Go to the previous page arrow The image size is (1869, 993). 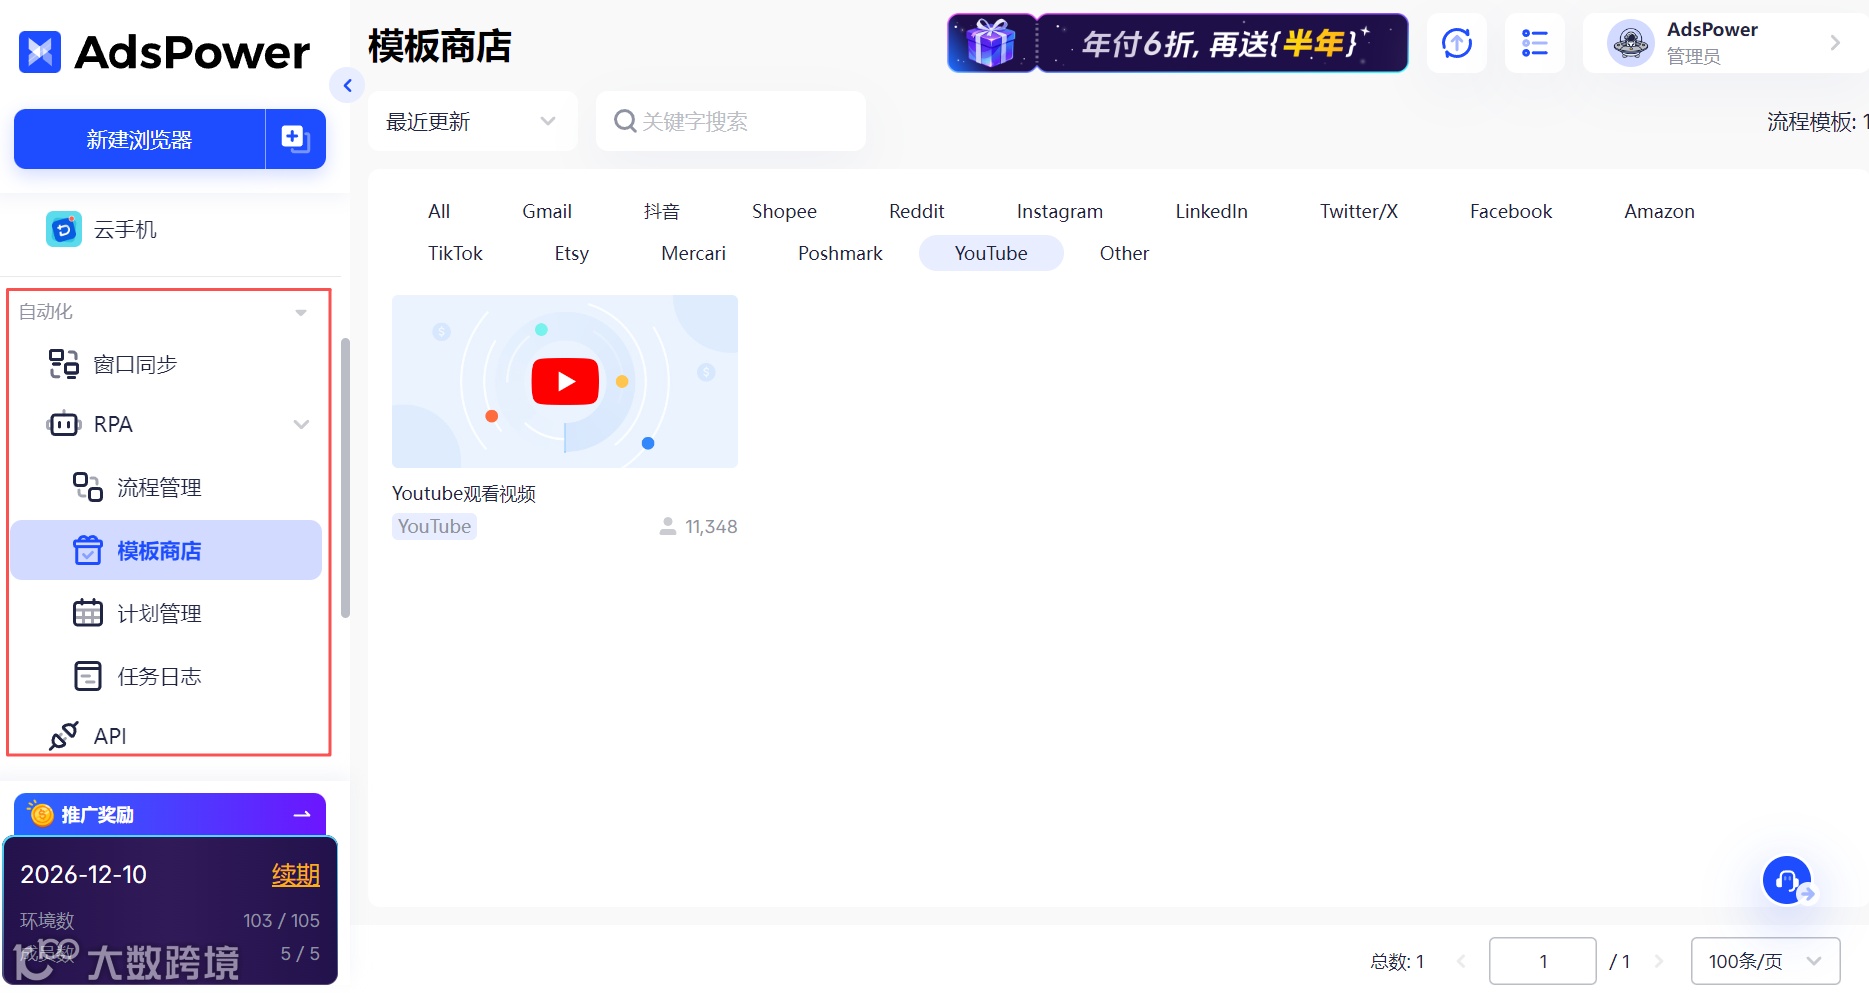[x=1461, y=961]
